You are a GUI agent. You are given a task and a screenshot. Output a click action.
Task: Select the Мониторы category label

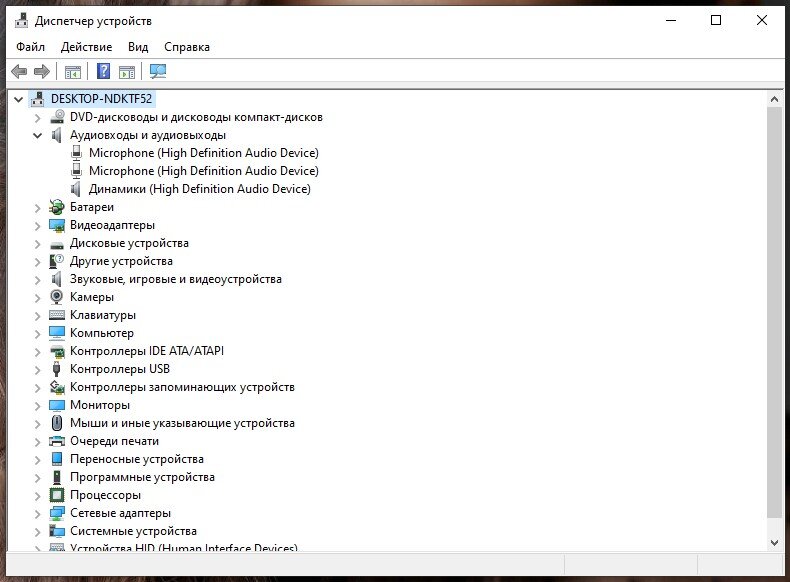[100, 405]
